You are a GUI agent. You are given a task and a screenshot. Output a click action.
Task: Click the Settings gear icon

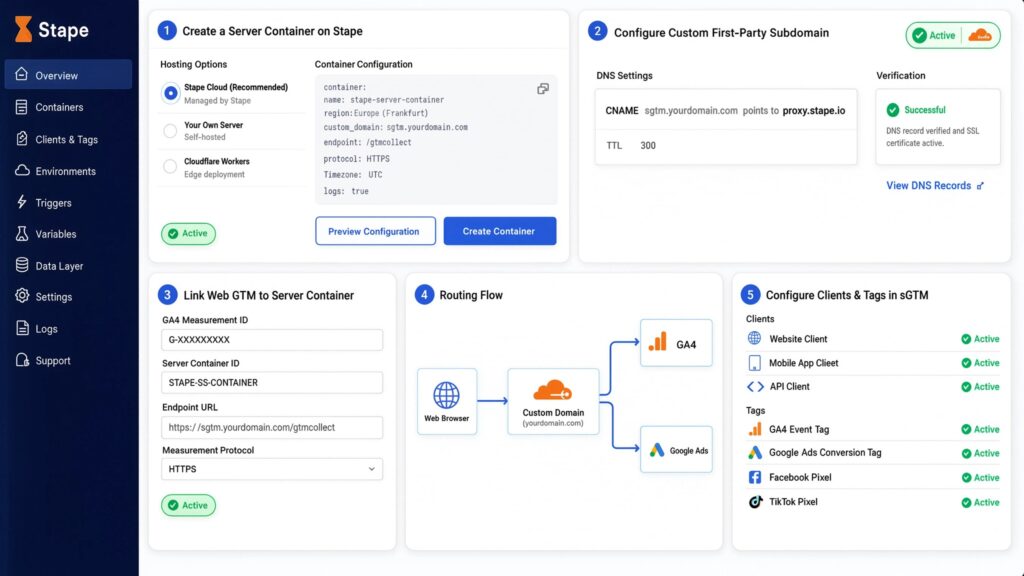pos(22,296)
